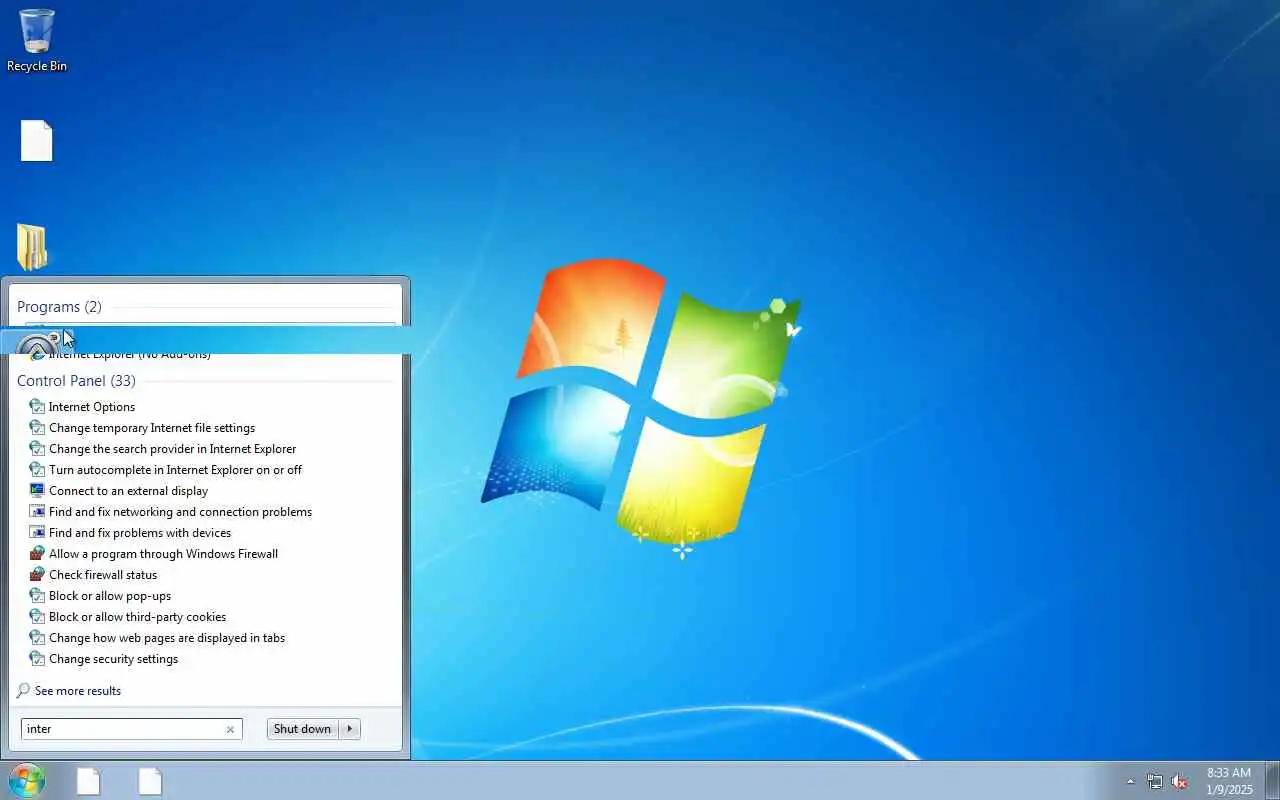Clear the search box with the X button
The width and height of the screenshot is (1280, 800).
click(x=230, y=729)
